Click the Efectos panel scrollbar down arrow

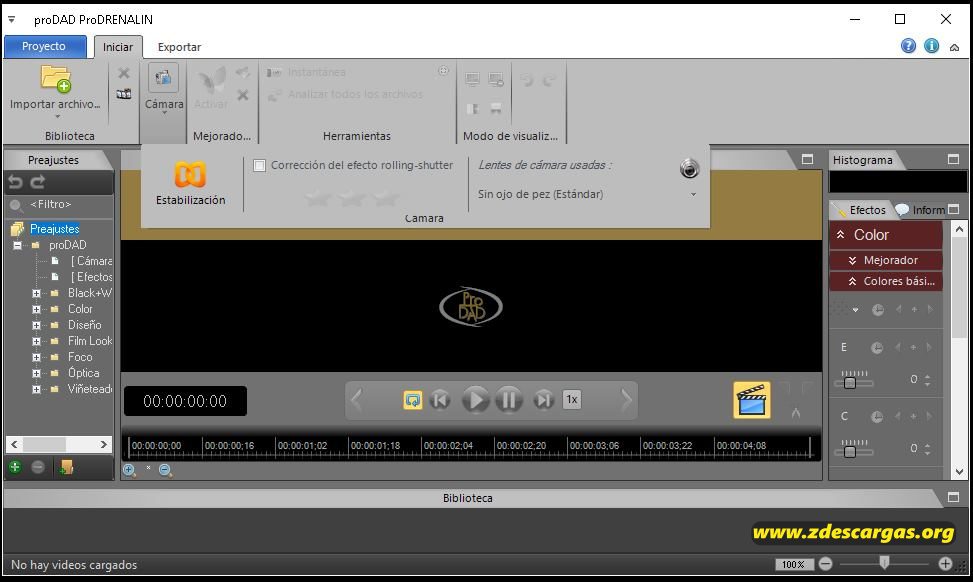pos(959,472)
